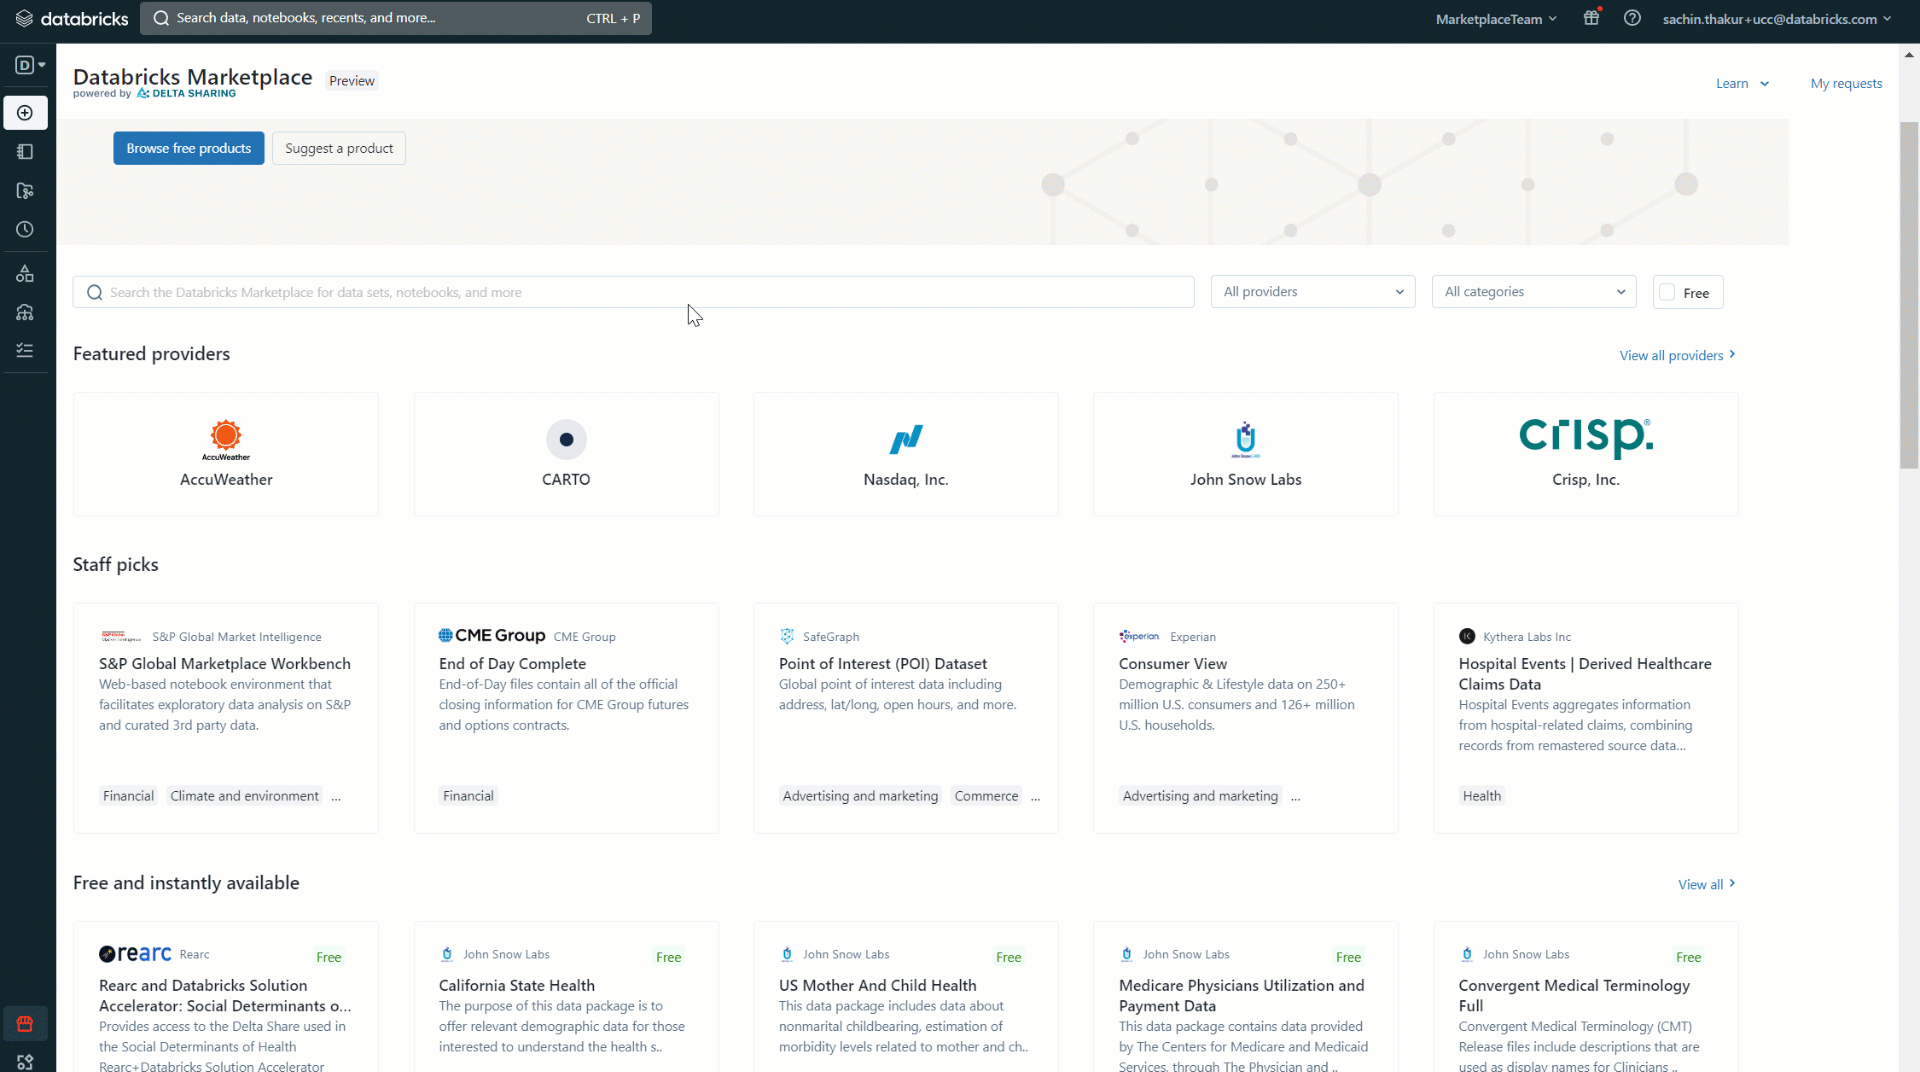The width and height of the screenshot is (1920, 1072).
Task: Expand the Learn dropdown menu
Action: click(1741, 83)
